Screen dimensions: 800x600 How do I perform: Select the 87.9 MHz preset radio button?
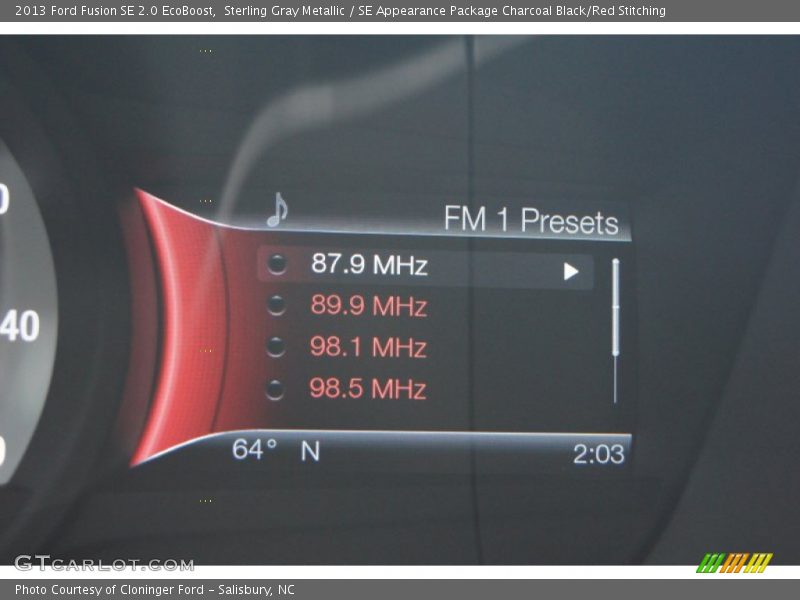pyautogui.click(x=277, y=264)
